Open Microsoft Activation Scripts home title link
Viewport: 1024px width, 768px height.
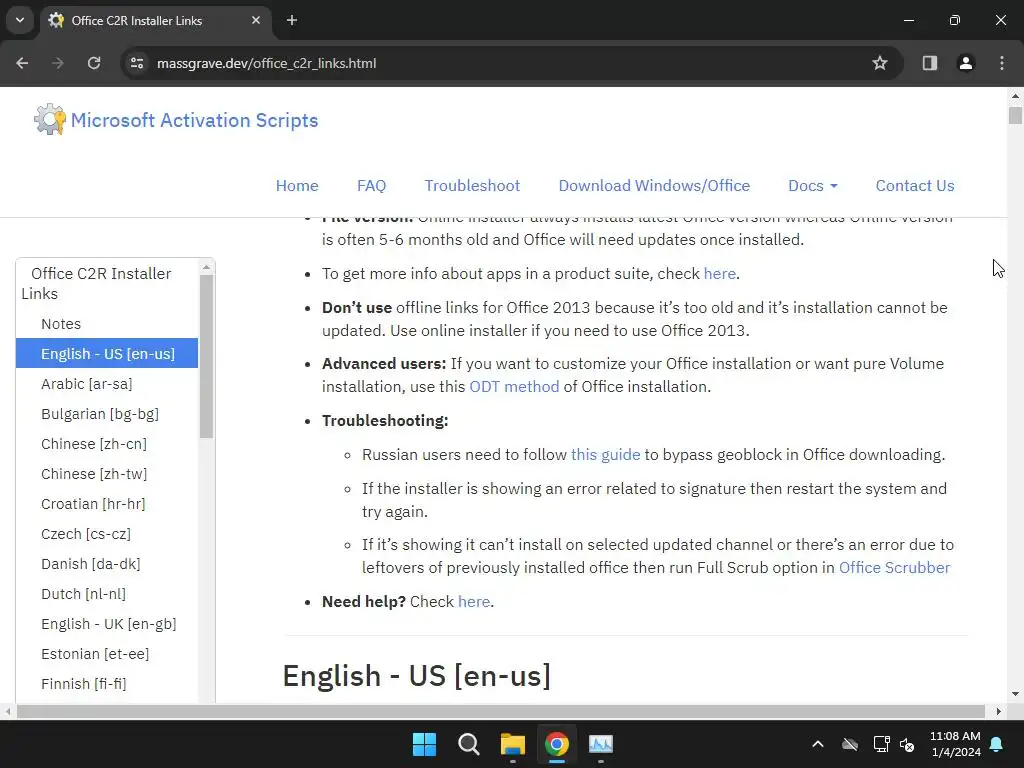[x=195, y=120]
